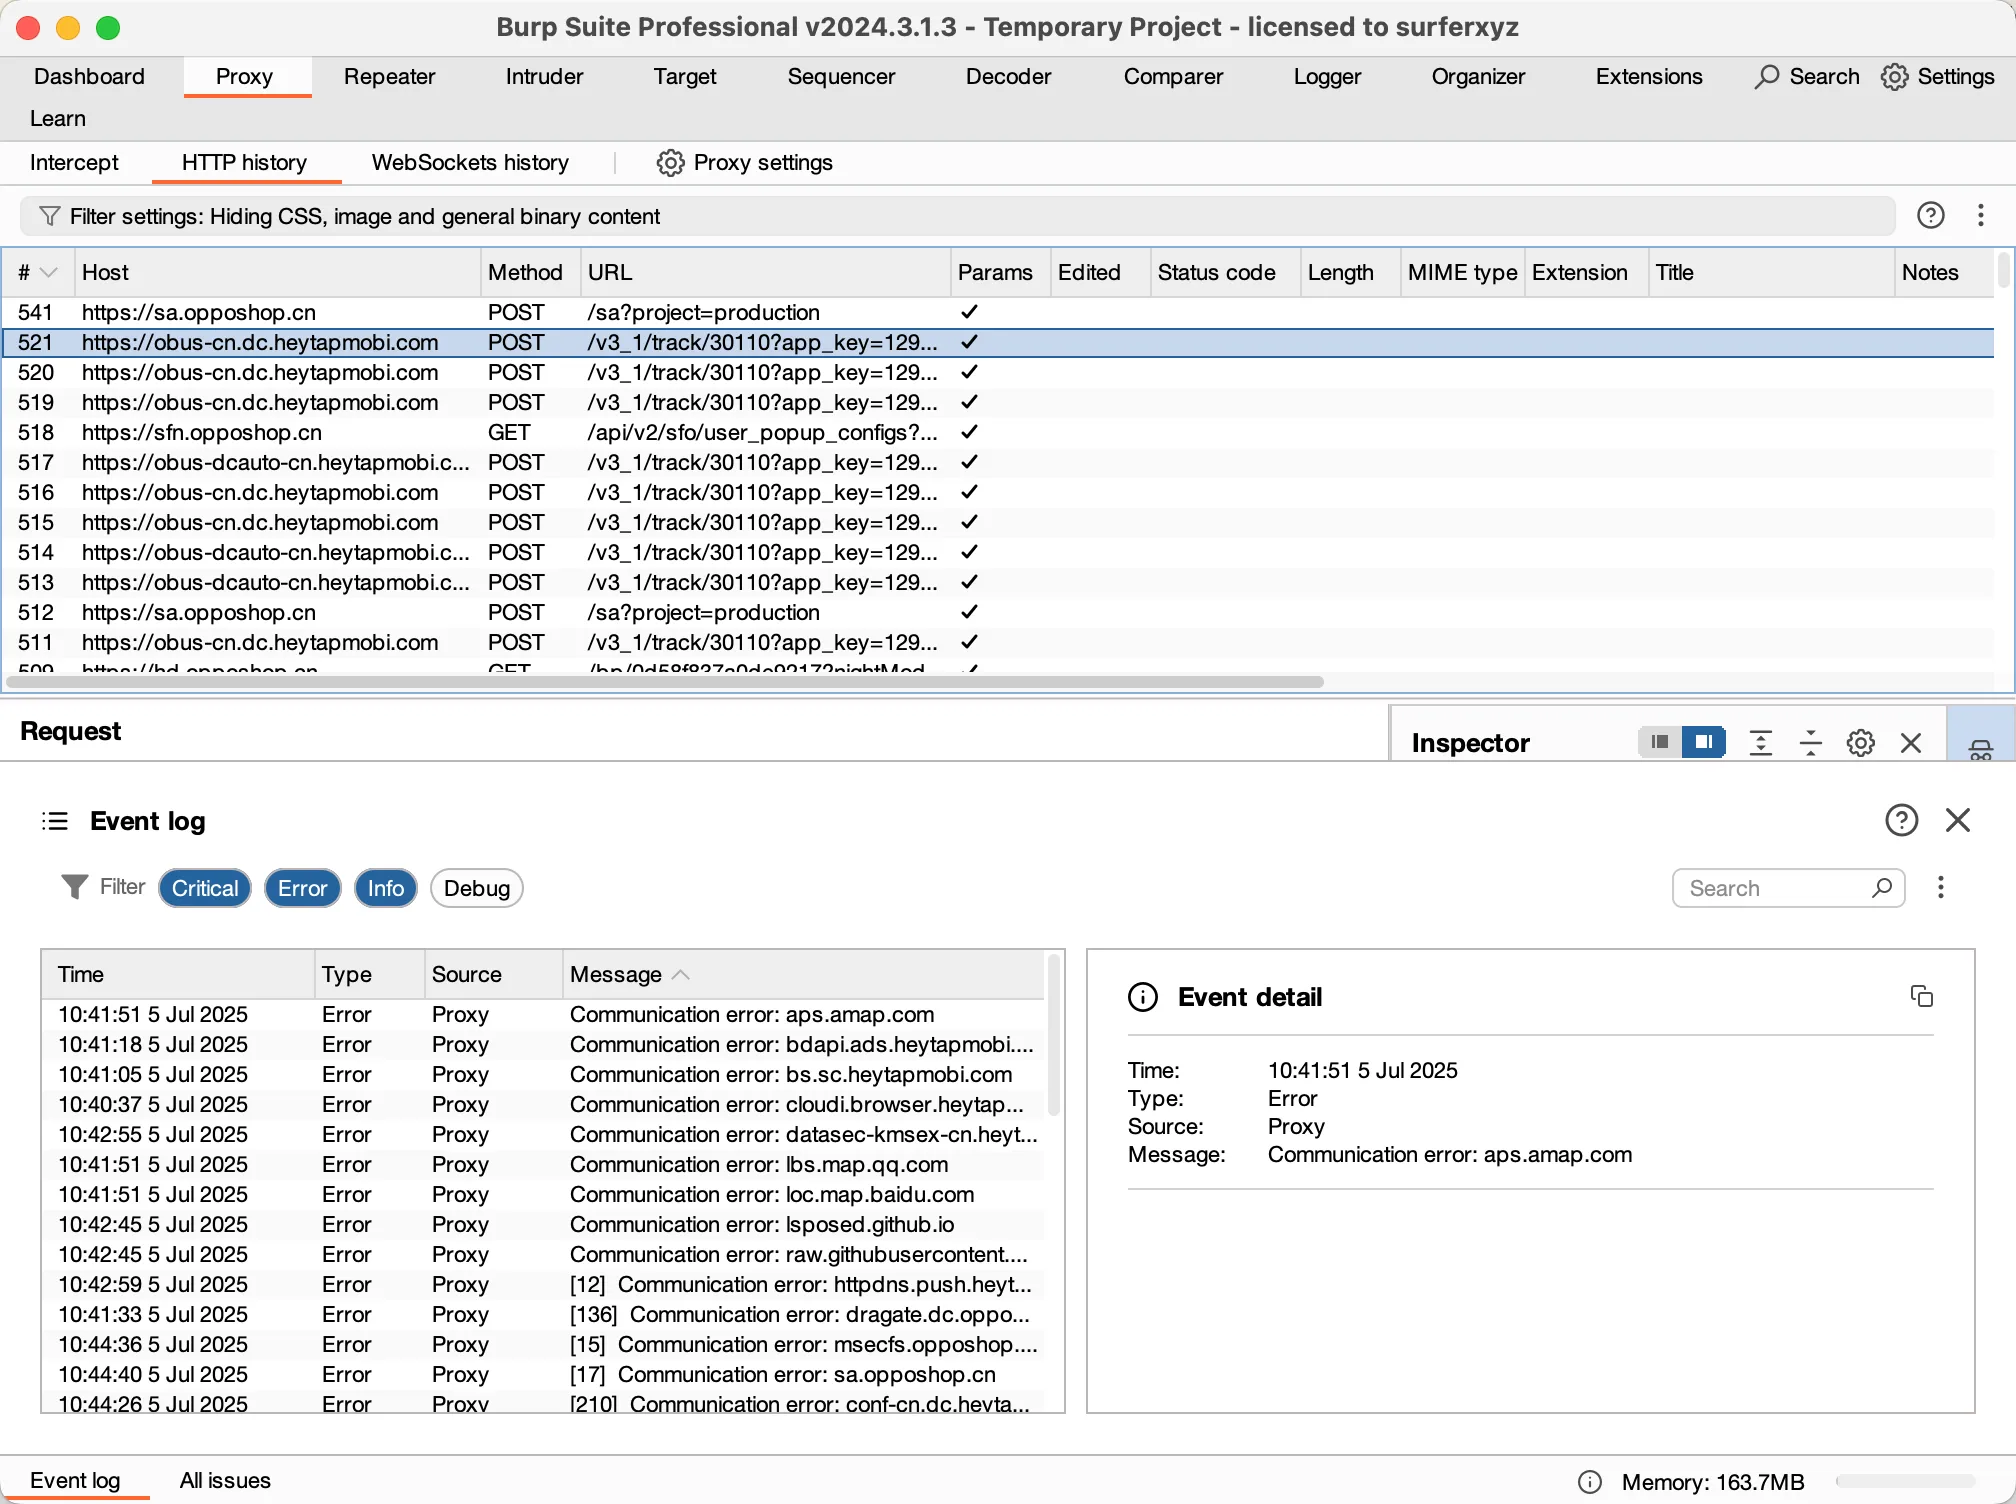Switch to the Intruder tab

coord(544,77)
